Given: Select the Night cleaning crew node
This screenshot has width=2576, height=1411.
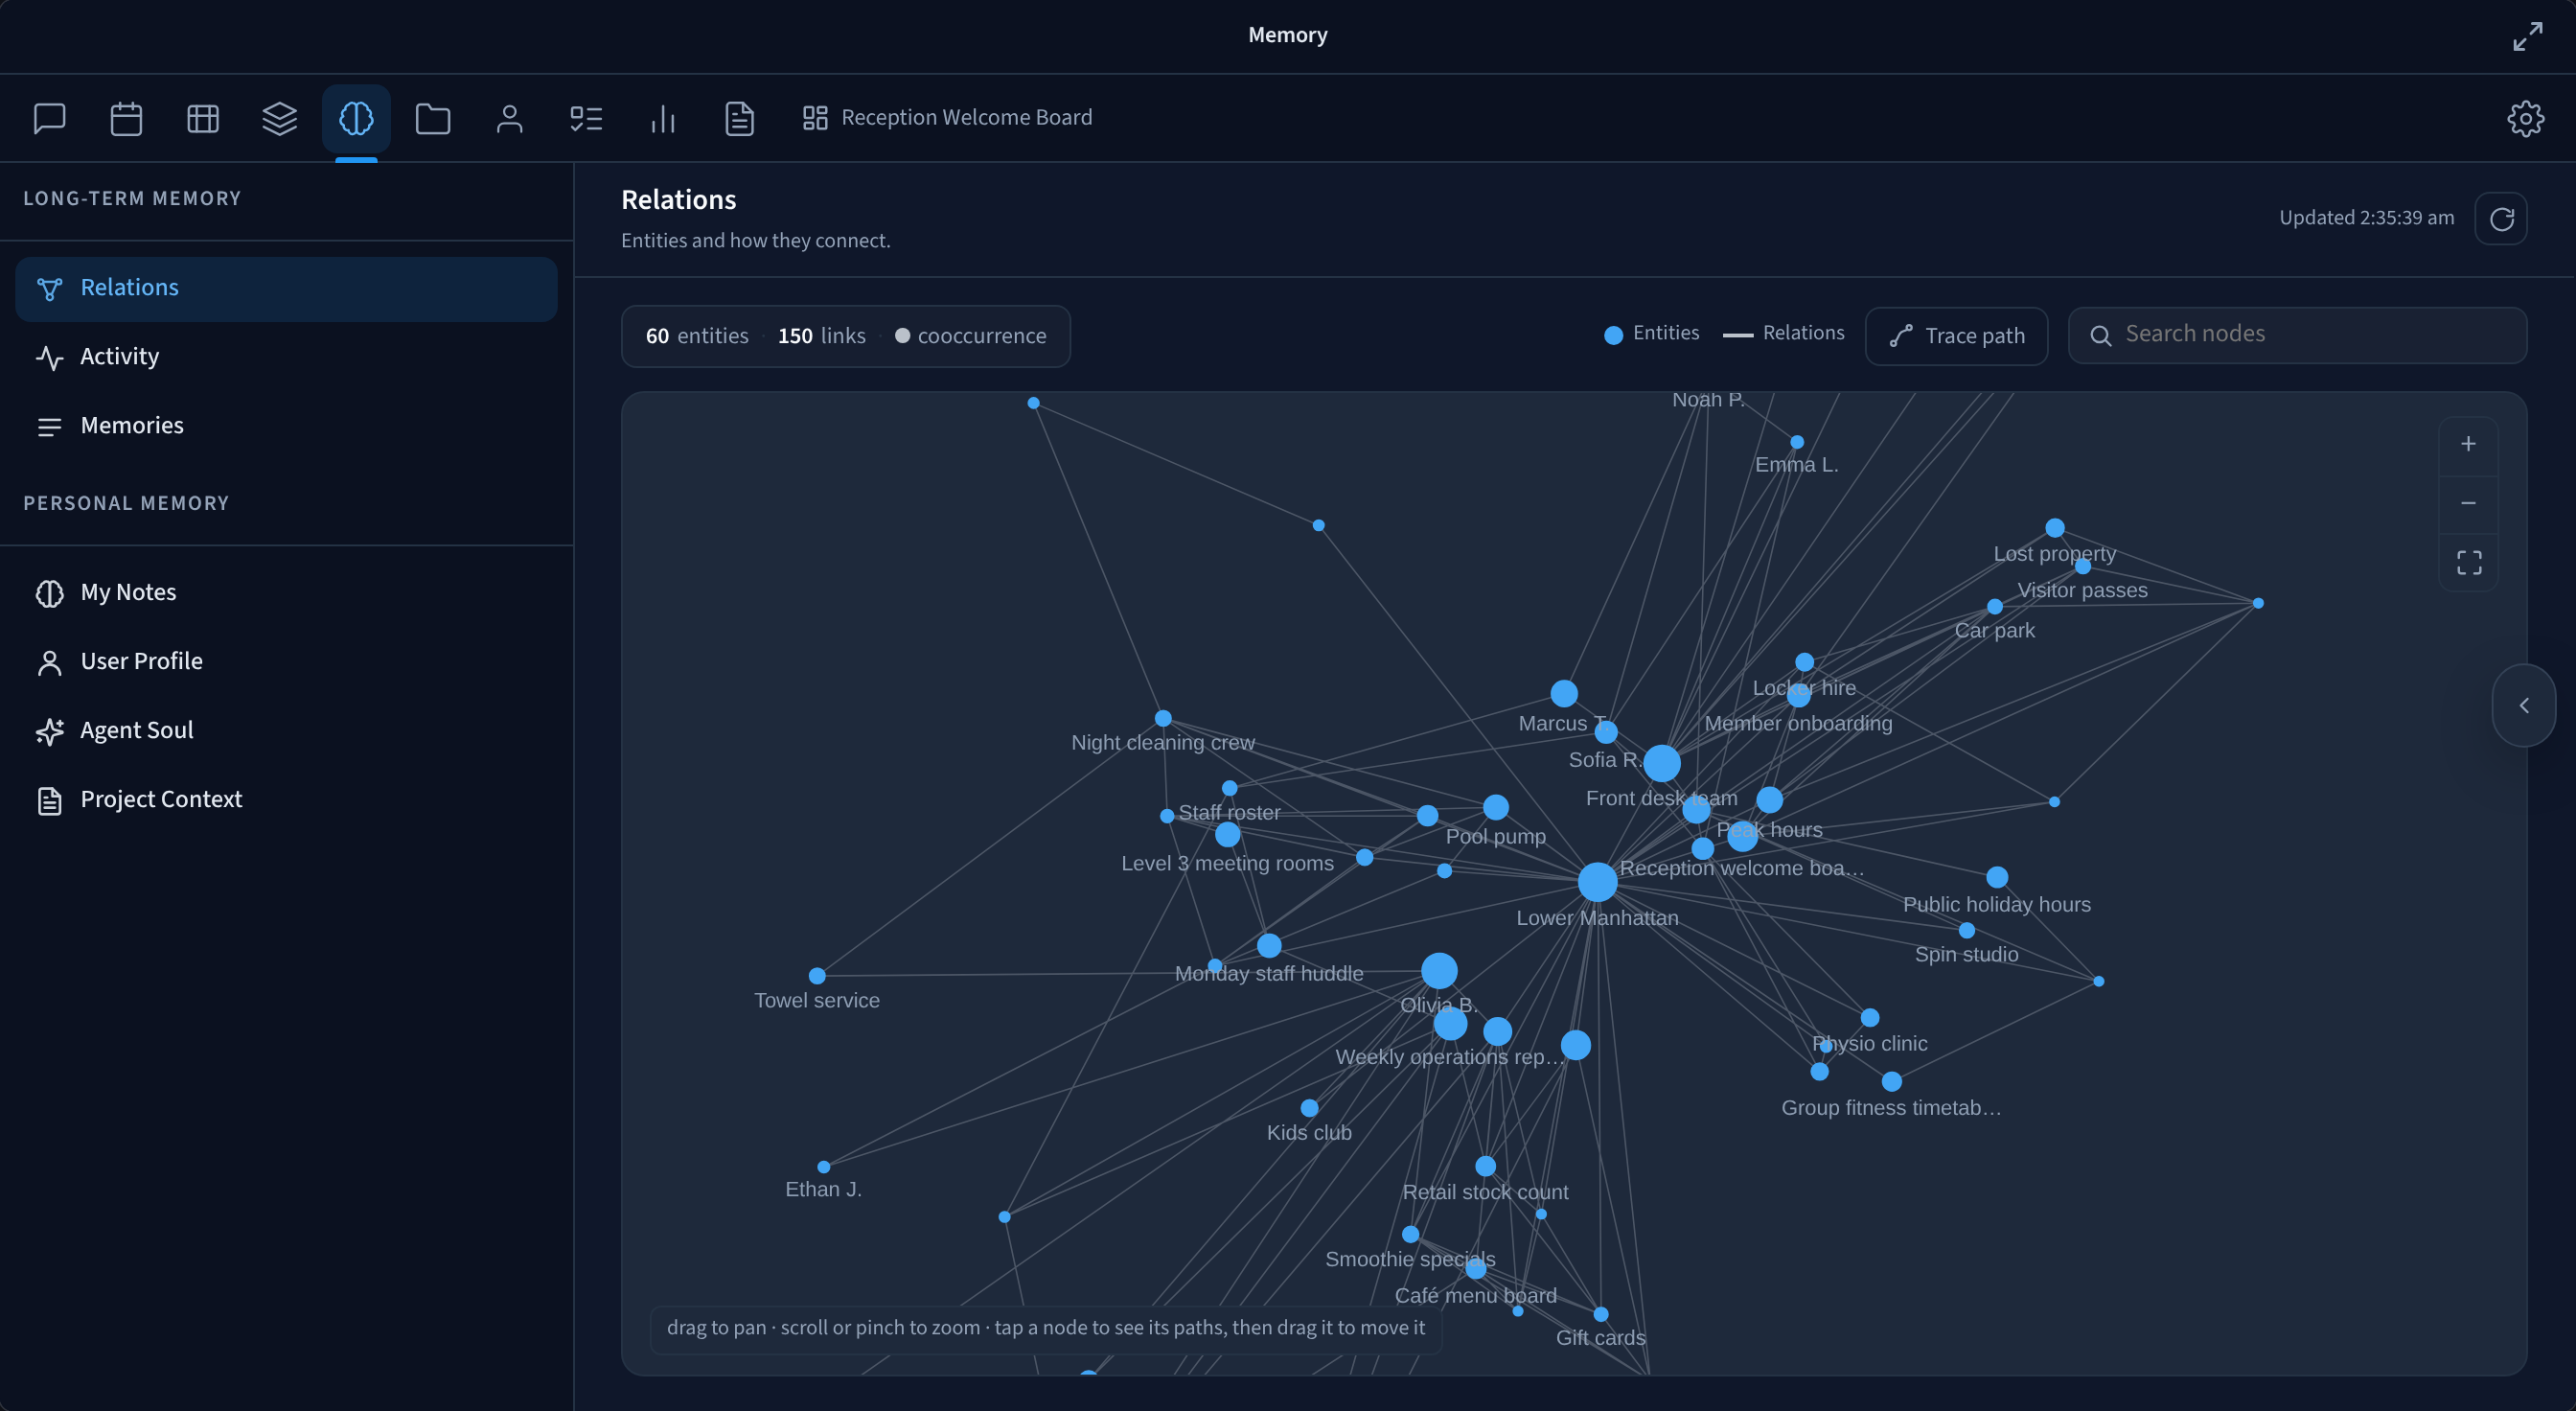Looking at the screenshot, I should [x=1162, y=718].
